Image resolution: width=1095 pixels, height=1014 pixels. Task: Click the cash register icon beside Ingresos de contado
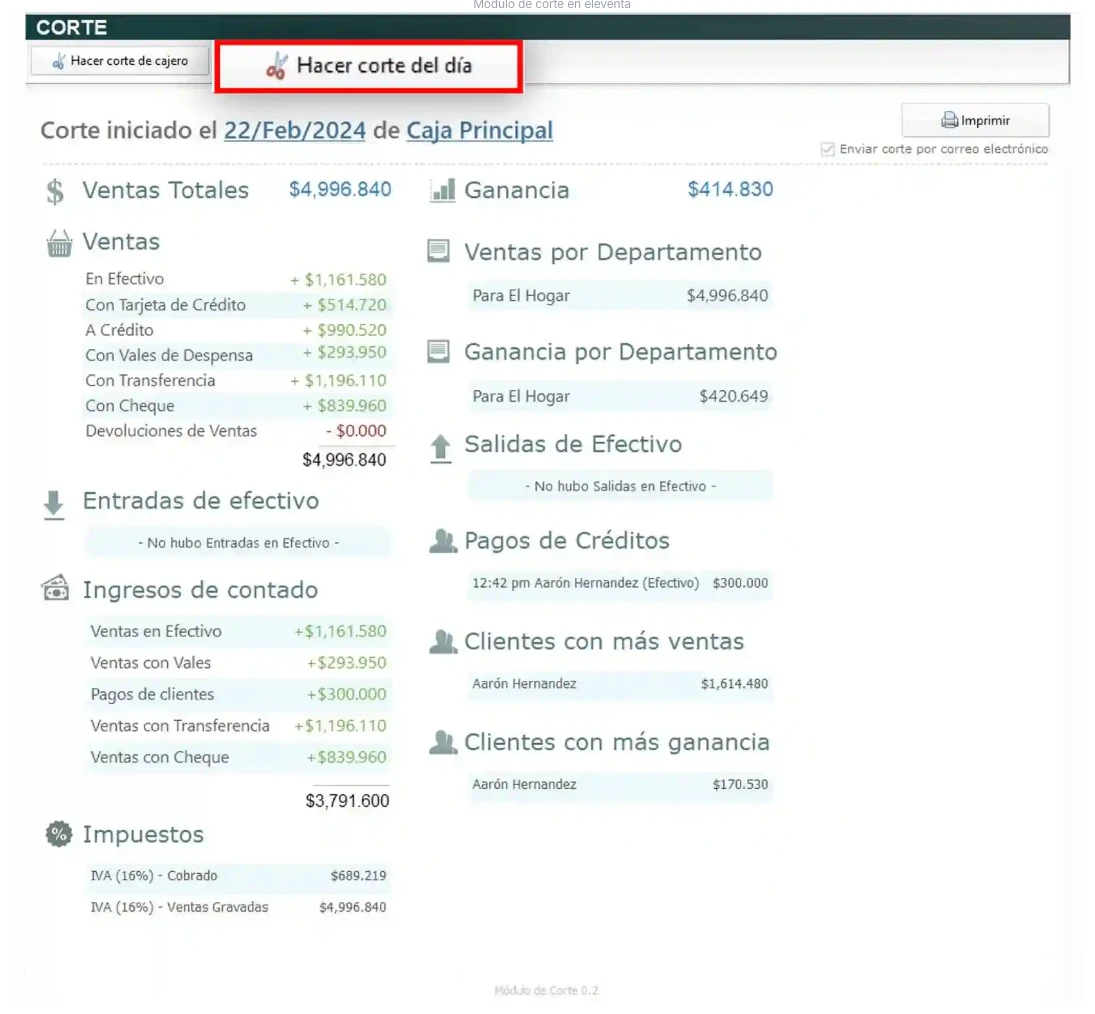click(x=55, y=588)
